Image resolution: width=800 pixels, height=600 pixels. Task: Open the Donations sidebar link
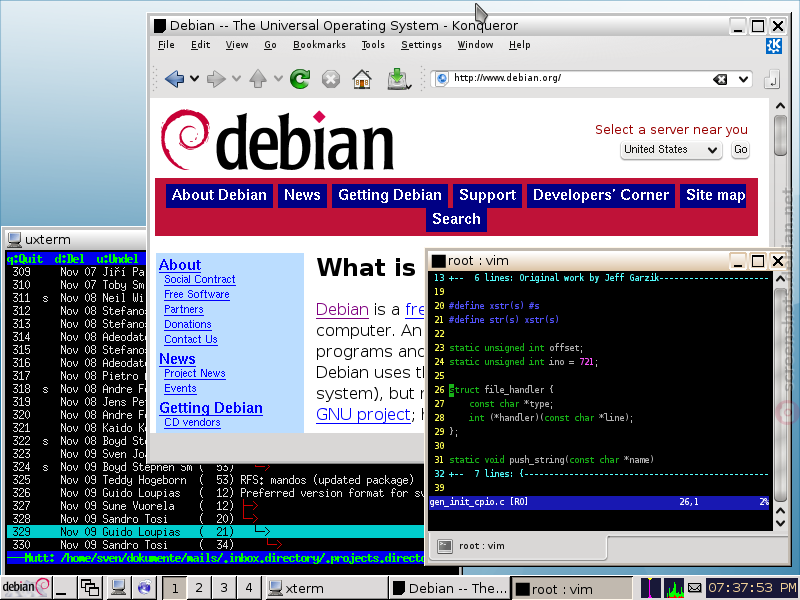click(188, 324)
